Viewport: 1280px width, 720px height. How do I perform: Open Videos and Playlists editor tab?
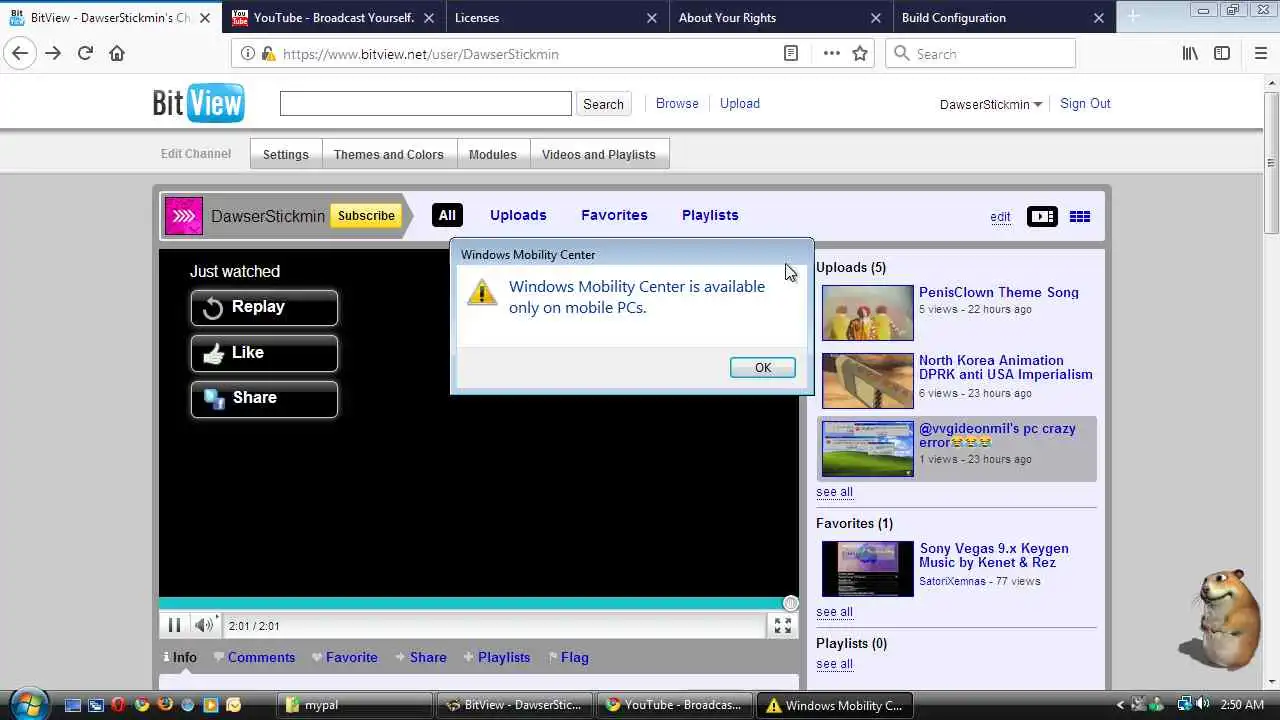(x=599, y=154)
